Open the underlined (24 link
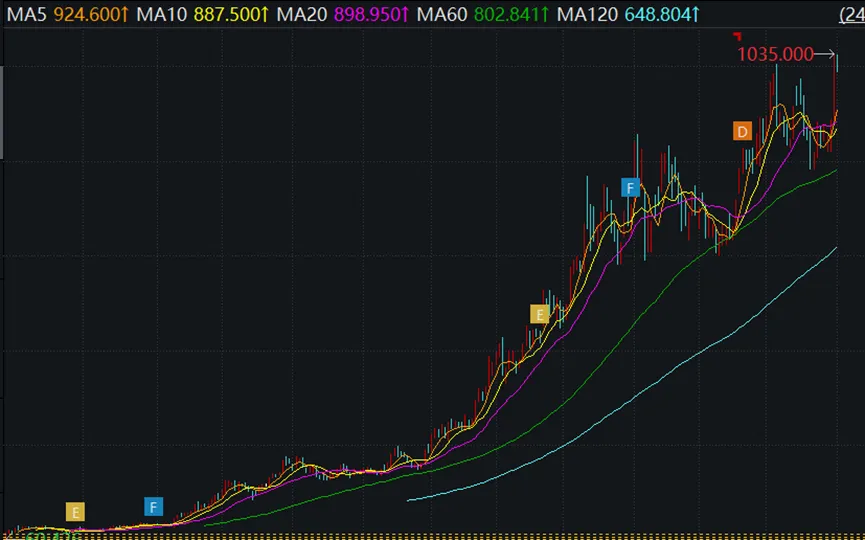This screenshot has width=865, height=540. [x=850, y=15]
